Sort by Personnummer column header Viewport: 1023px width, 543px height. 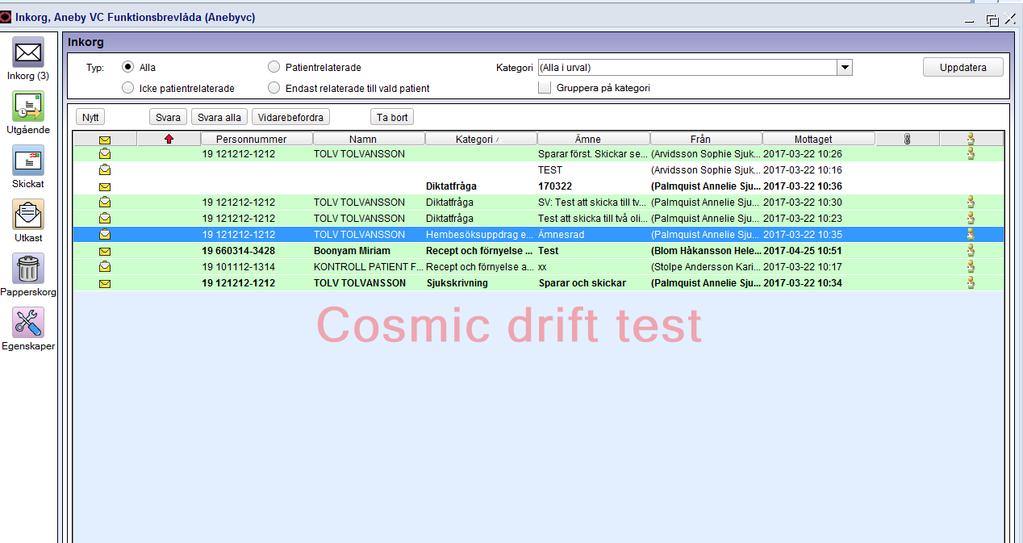point(257,139)
